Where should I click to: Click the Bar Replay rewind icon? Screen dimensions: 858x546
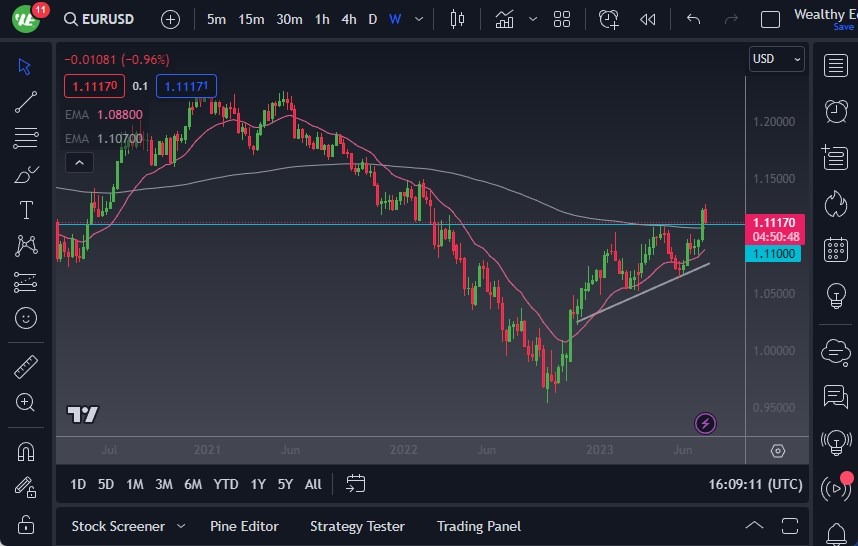[648, 19]
